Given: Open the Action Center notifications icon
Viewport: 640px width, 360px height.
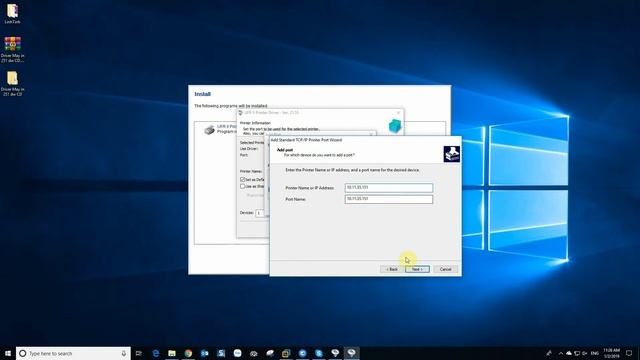Looking at the screenshot, I should (x=629, y=353).
